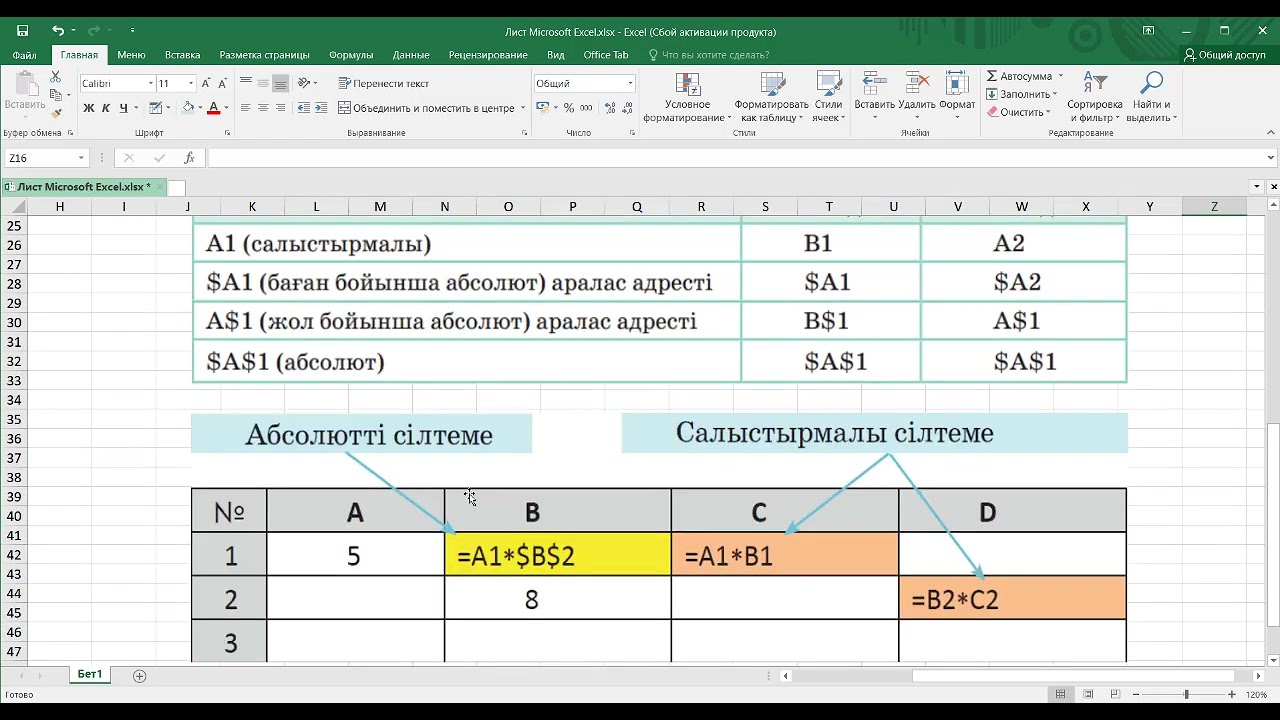Center text horizontally
Viewport: 1280px width, 720px height.
(263, 108)
